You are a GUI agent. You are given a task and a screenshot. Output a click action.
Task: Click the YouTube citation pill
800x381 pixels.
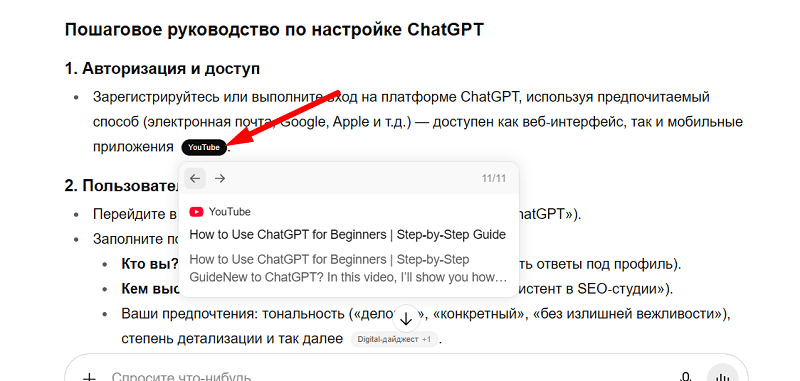coord(204,147)
